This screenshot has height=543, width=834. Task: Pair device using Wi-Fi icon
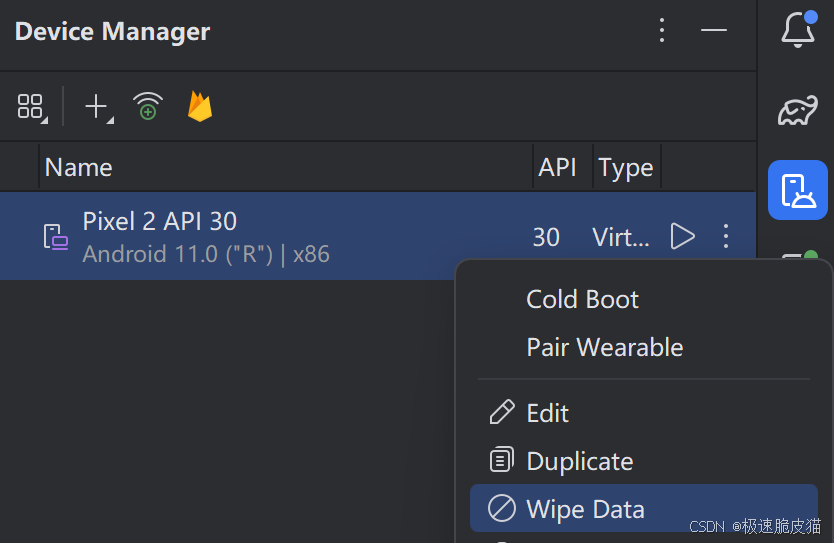(x=148, y=106)
